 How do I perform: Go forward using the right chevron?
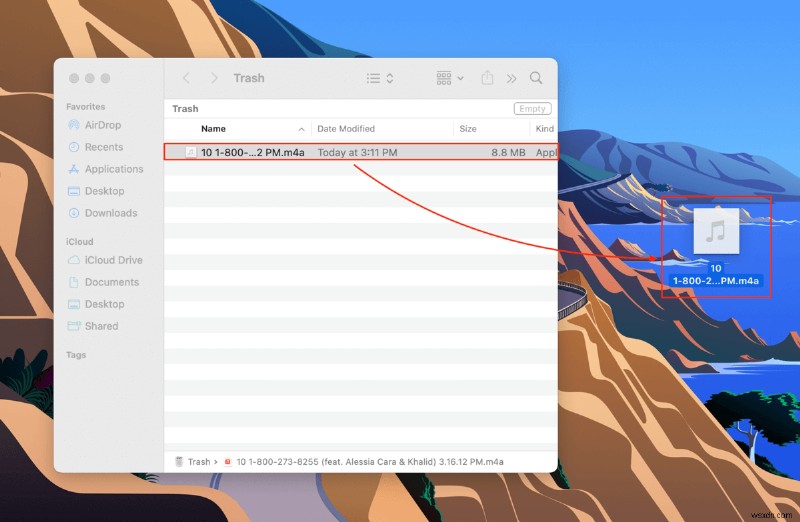pos(214,78)
